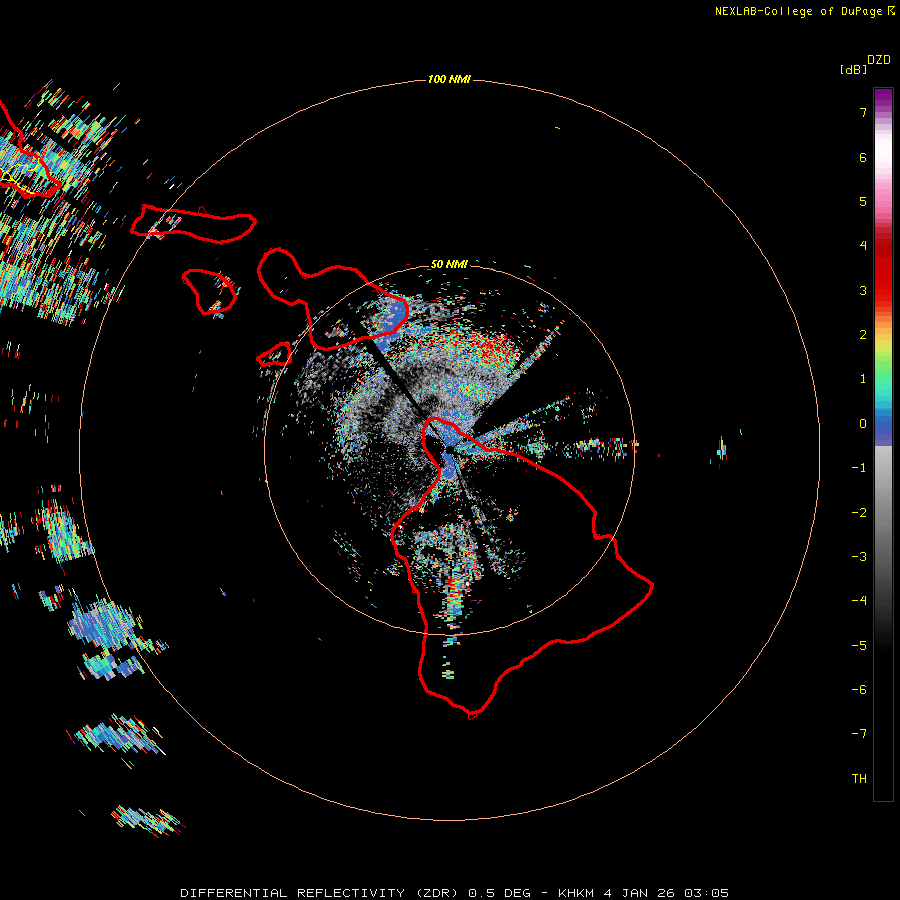Click the -3 value on color scale
The height and width of the screenshot is (900, 900).
pyautogui.click(x=859, y=557)
